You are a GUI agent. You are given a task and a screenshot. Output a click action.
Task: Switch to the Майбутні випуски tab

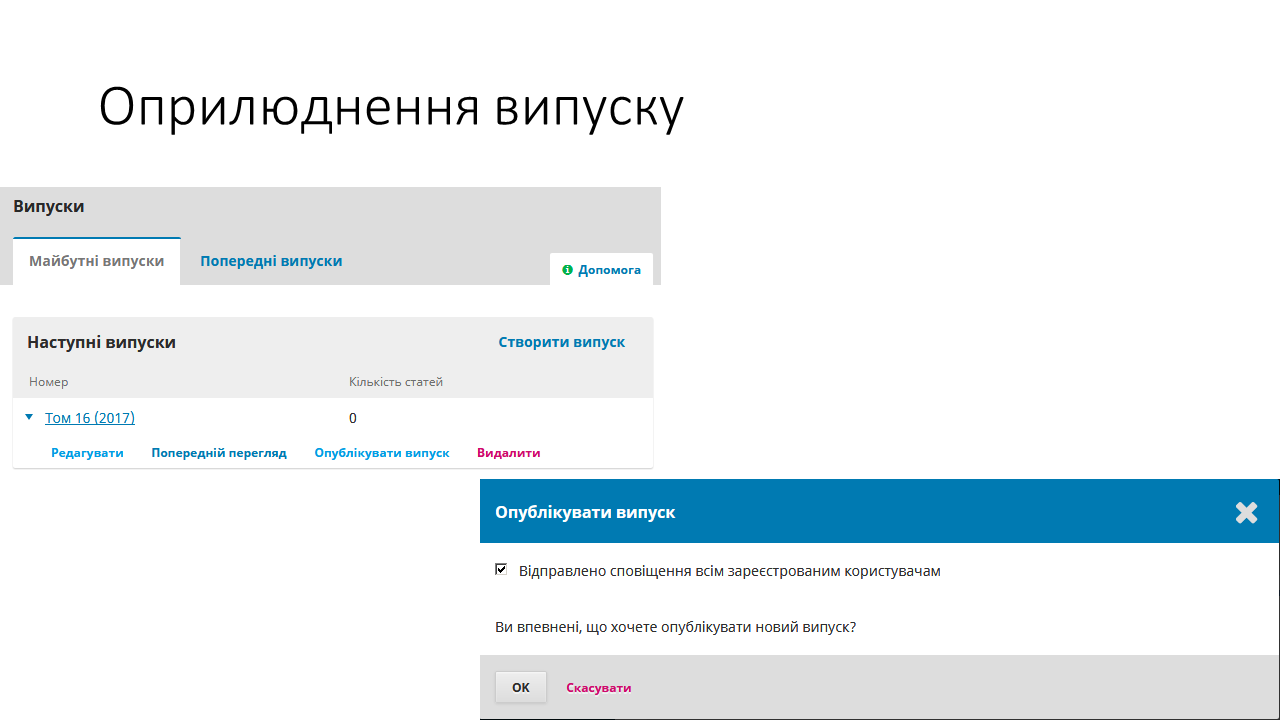point(96,261)
